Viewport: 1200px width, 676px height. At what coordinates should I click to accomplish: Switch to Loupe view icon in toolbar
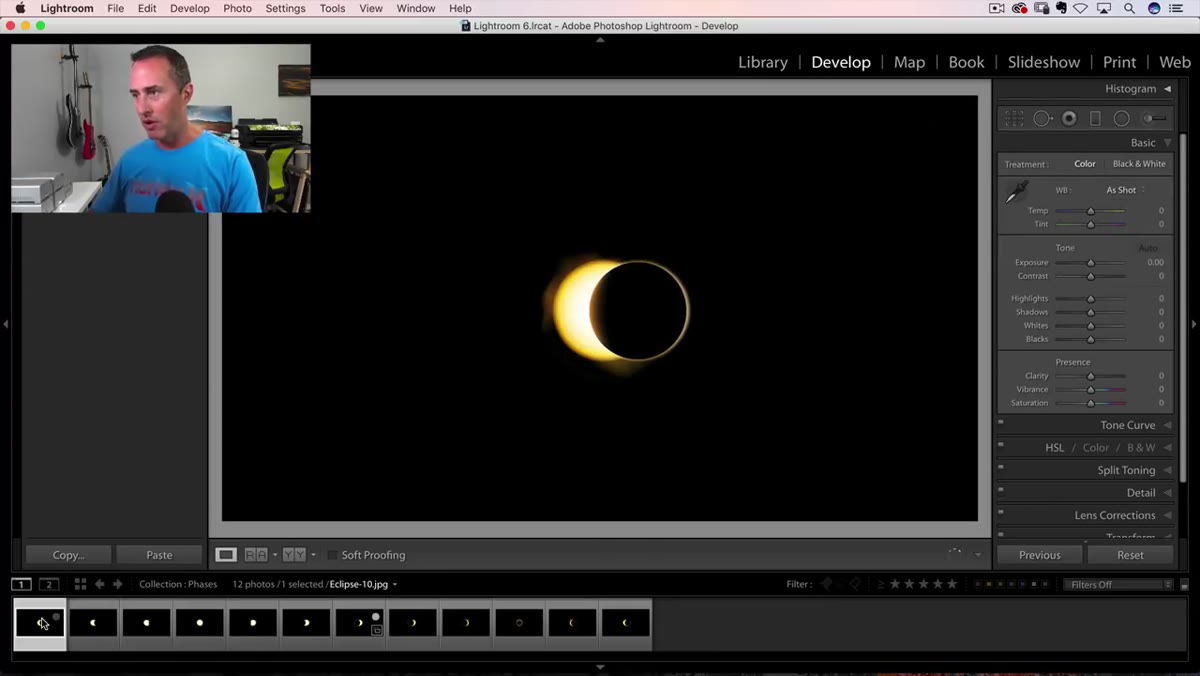pos(226,554)
